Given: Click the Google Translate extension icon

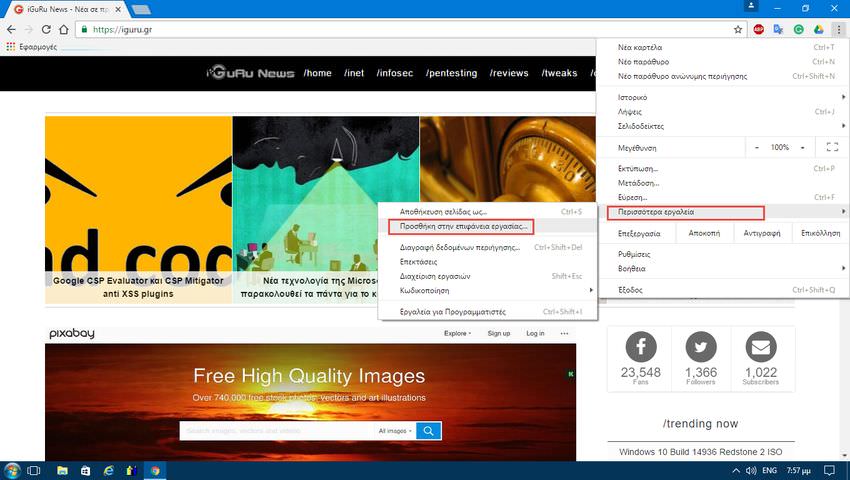Looking at the screenshot, I should [778, 30].
